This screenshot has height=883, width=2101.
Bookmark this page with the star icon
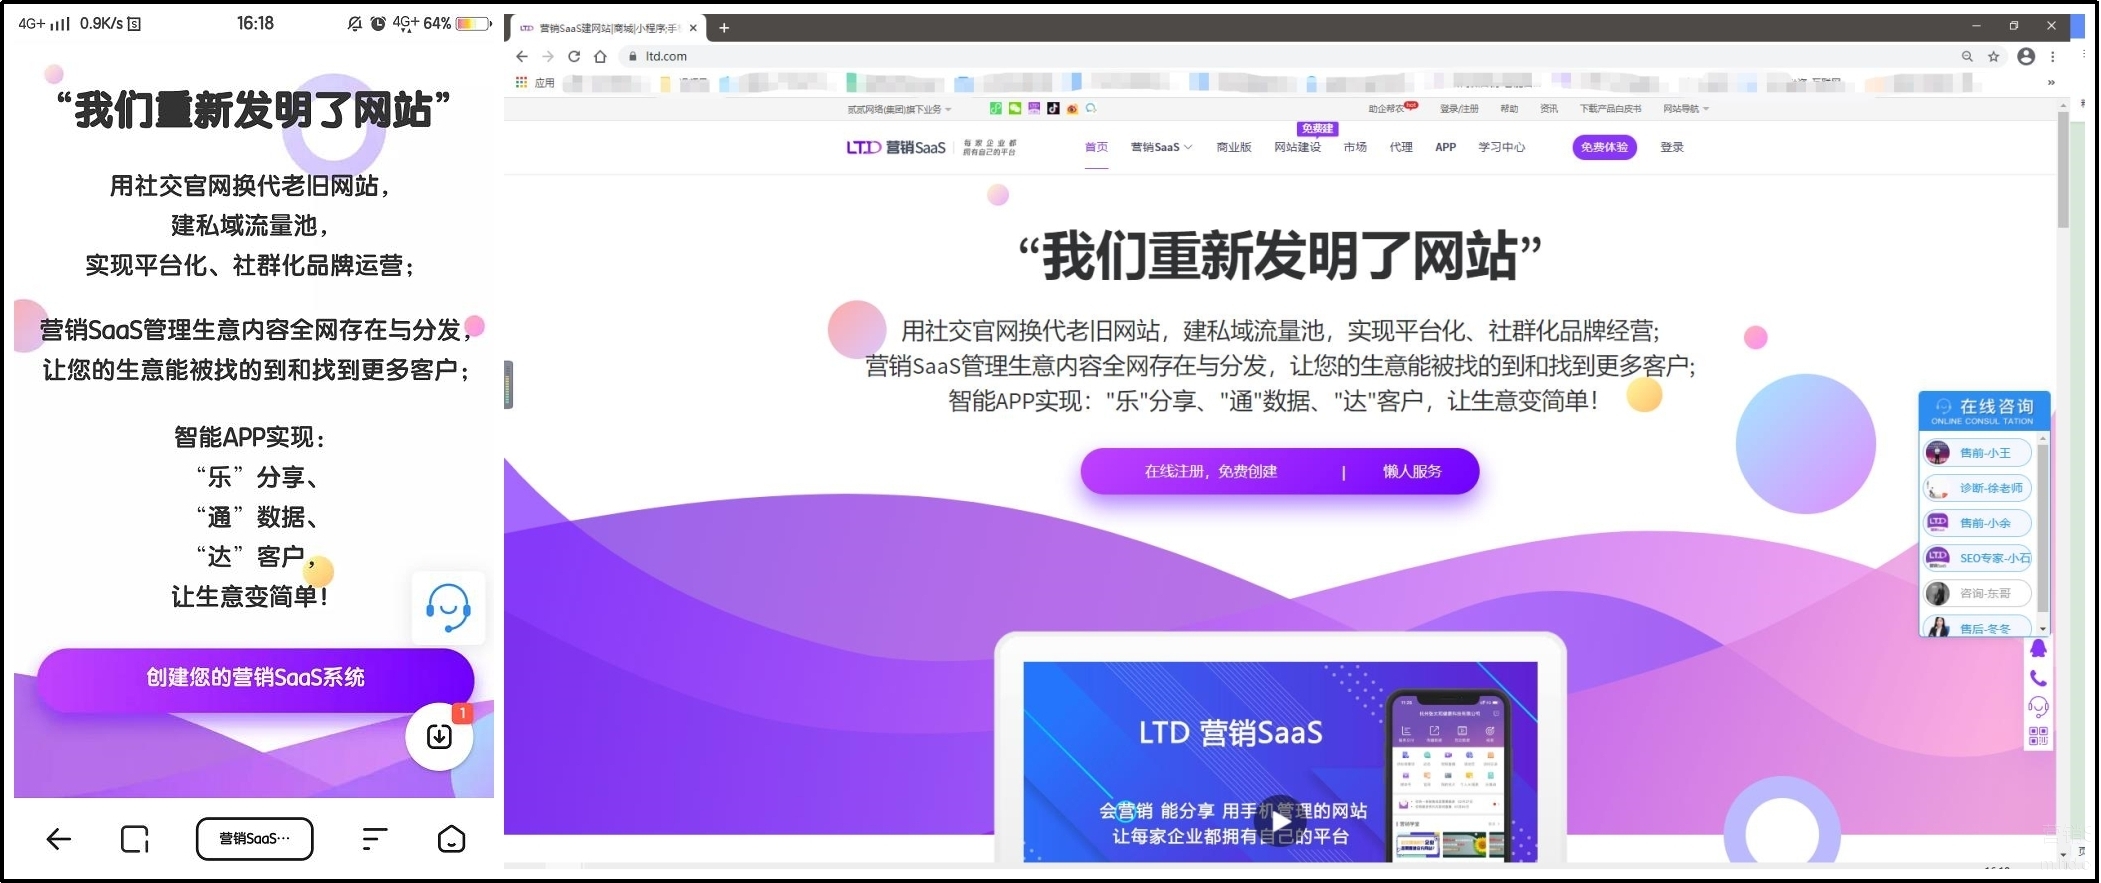[1993, 57]
